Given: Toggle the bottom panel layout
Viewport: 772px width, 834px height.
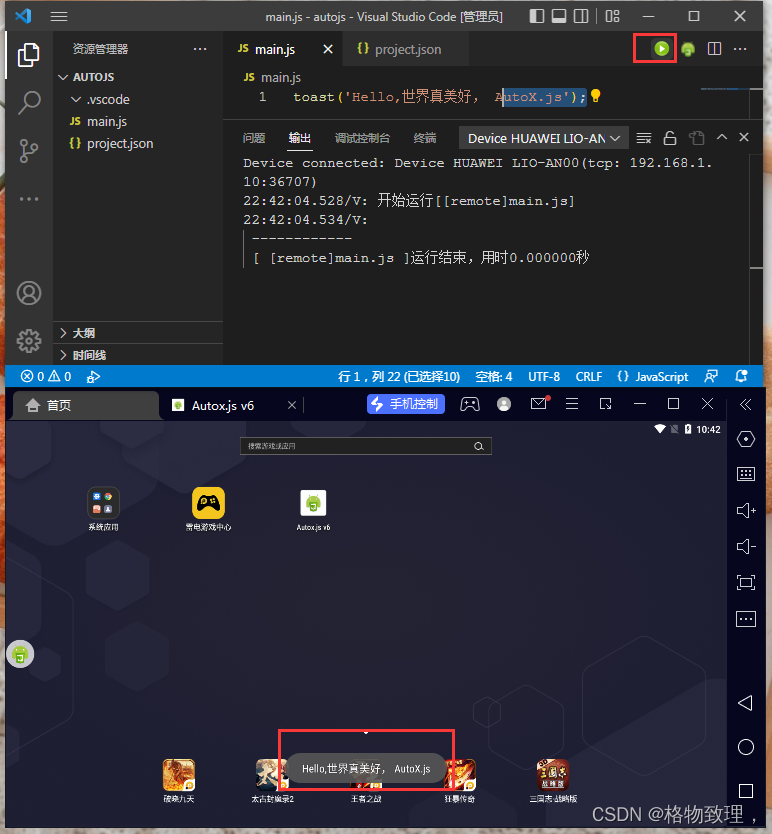Looking at the screenshot, I should [x=559, y=16].
